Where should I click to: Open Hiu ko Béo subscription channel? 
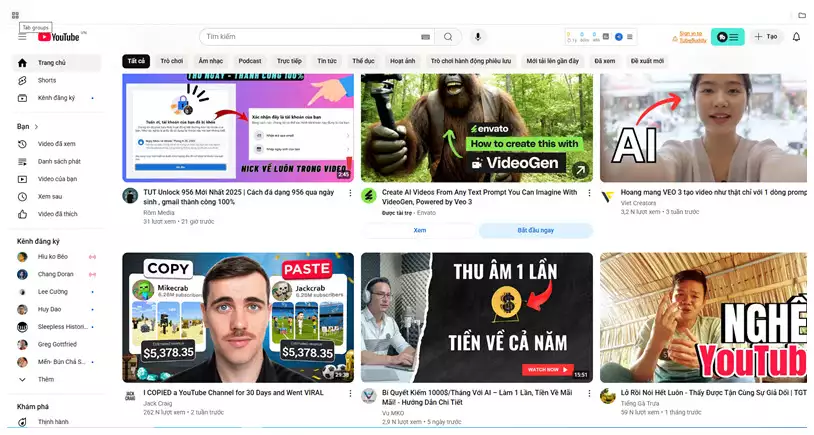point(57,257)
